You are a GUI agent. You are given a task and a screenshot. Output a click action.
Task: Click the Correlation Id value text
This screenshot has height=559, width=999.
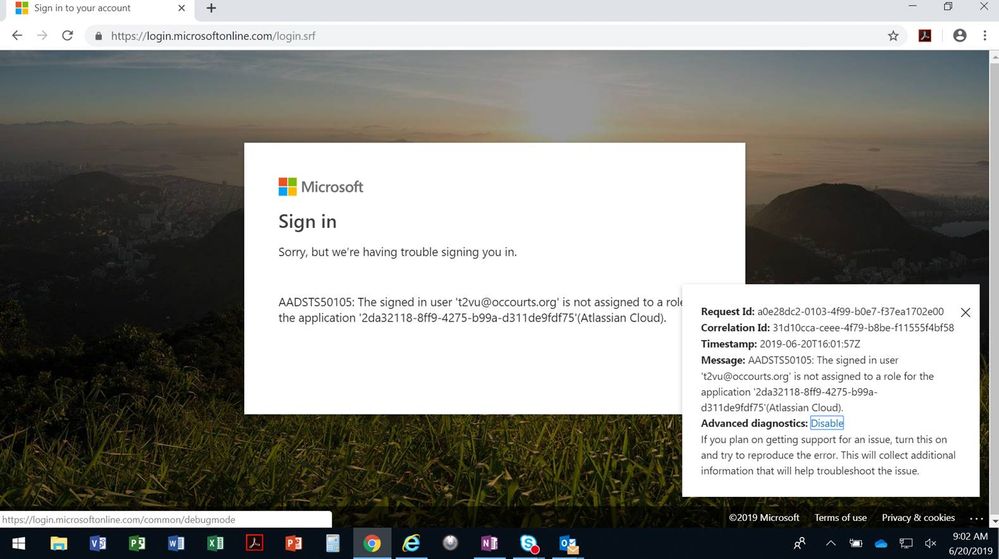[863, 328]
